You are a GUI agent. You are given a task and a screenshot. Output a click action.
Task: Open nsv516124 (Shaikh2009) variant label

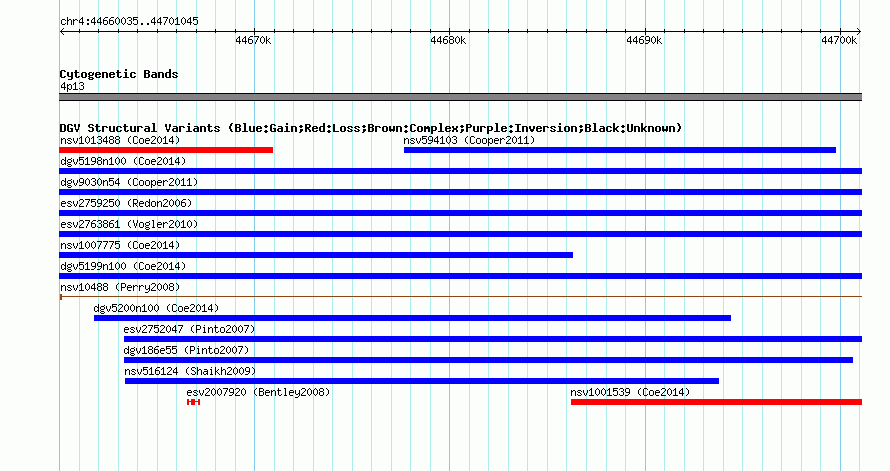point(190,371)
